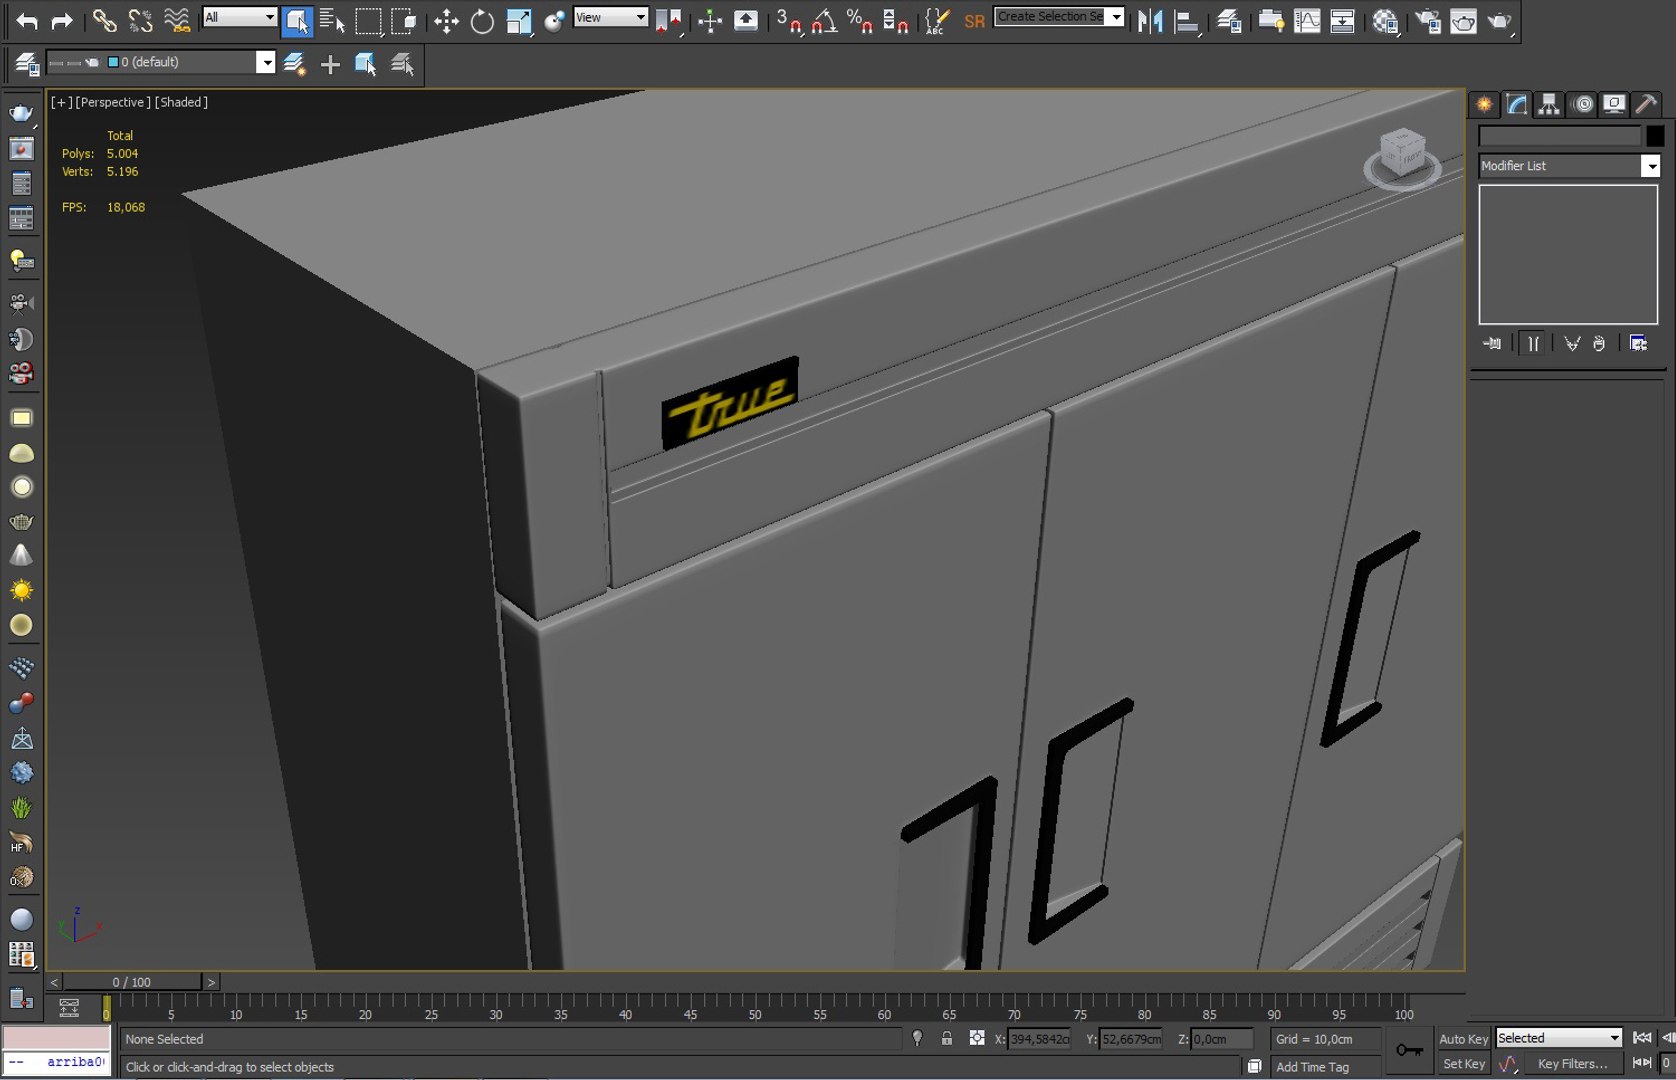The image size is (1676, 1080).
Task: Click the Undo arrow icon
Action: (x=27, y=20)
